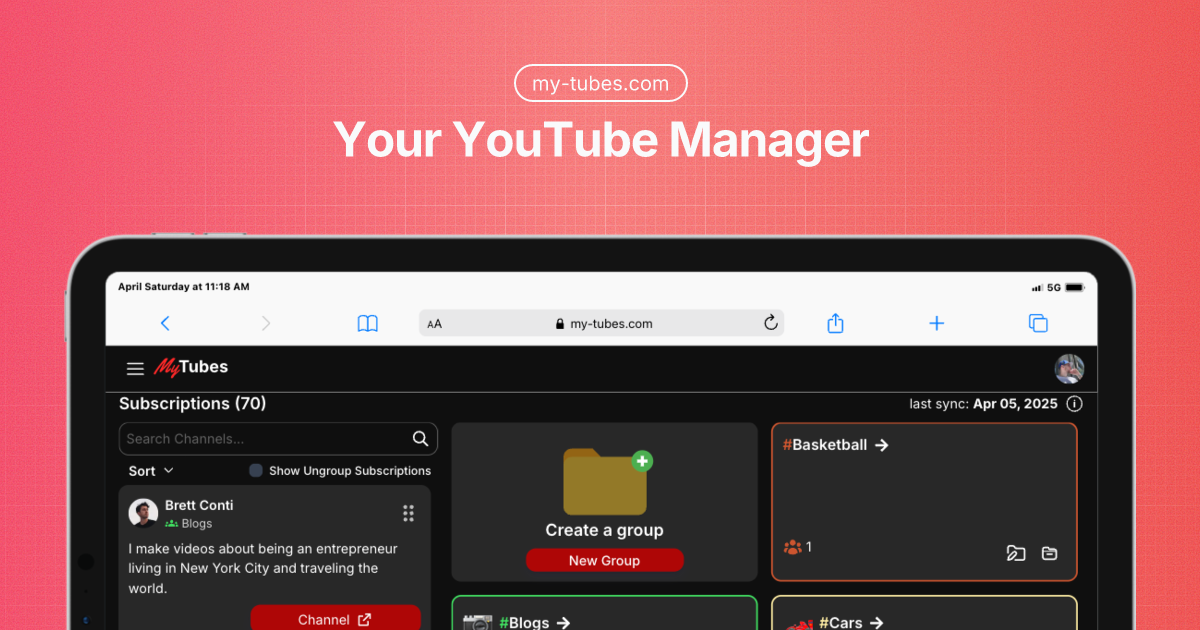Open the tabs overview in Safari

pyautogui.click(x=1037, y=322)
